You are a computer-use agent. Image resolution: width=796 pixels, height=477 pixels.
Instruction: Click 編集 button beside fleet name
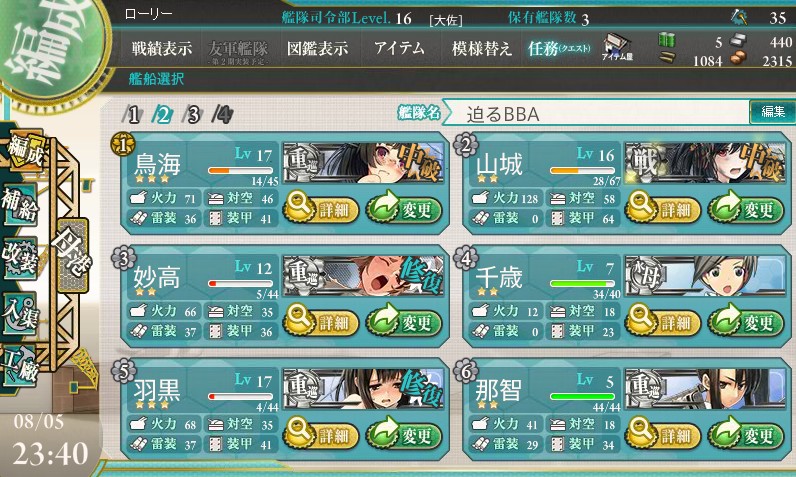pyautogui.click(x=773, y=112)
